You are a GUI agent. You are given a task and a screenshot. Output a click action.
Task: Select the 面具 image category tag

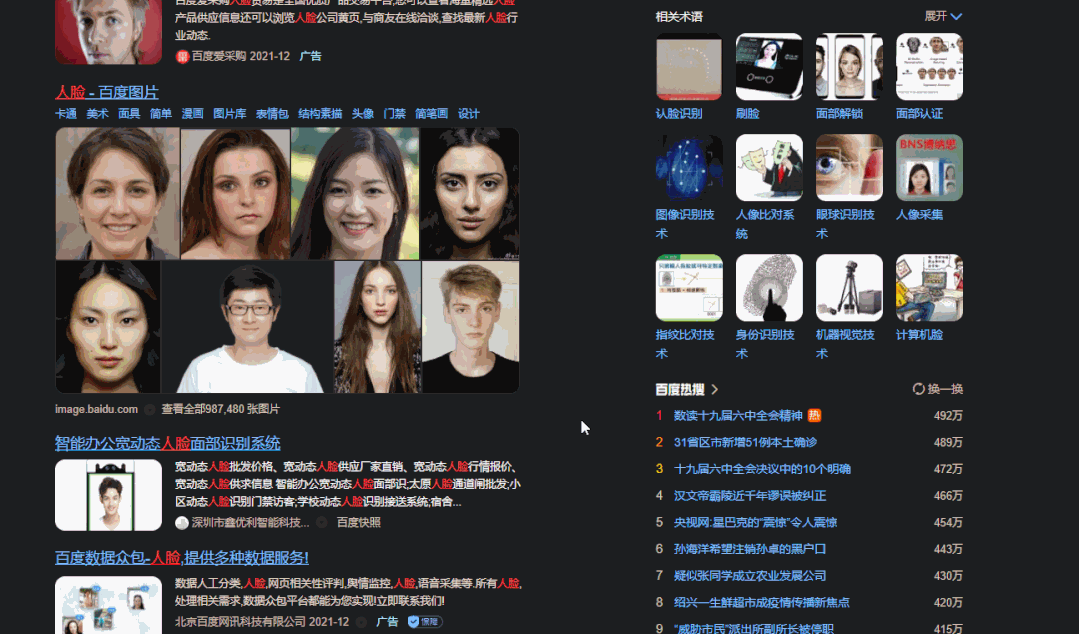pos(129,114)
